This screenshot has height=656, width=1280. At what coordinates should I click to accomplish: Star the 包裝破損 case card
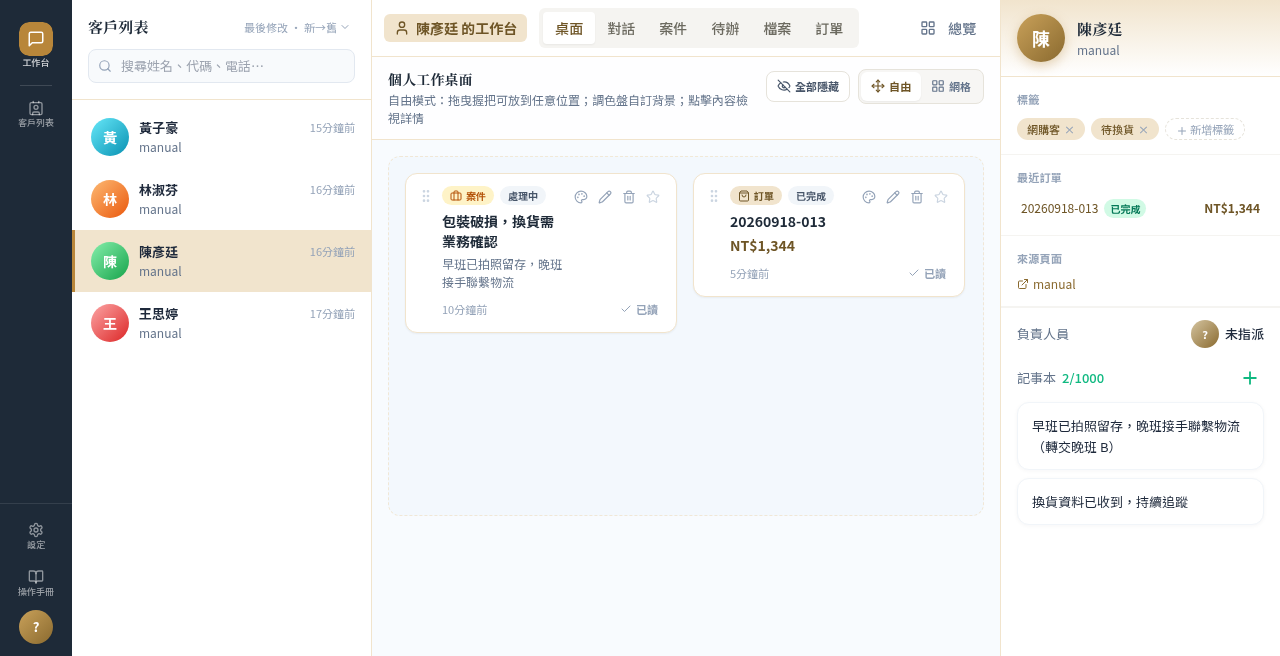(653, 197)
